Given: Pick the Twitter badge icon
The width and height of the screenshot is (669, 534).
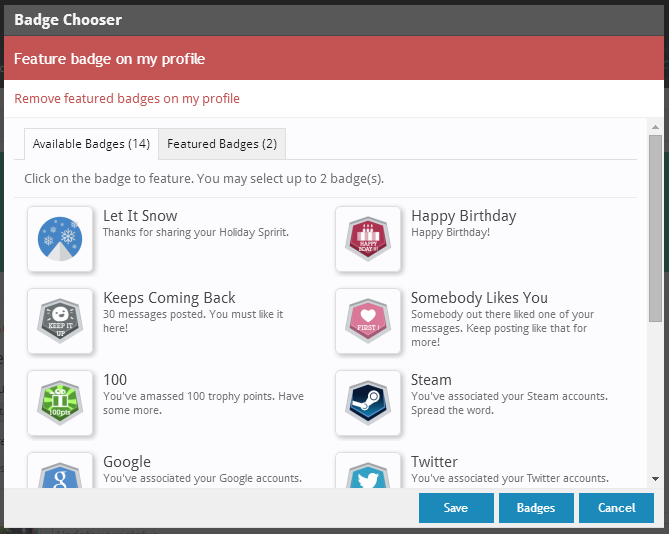Looking at the screenshot, I should click(x=368, y=472).
